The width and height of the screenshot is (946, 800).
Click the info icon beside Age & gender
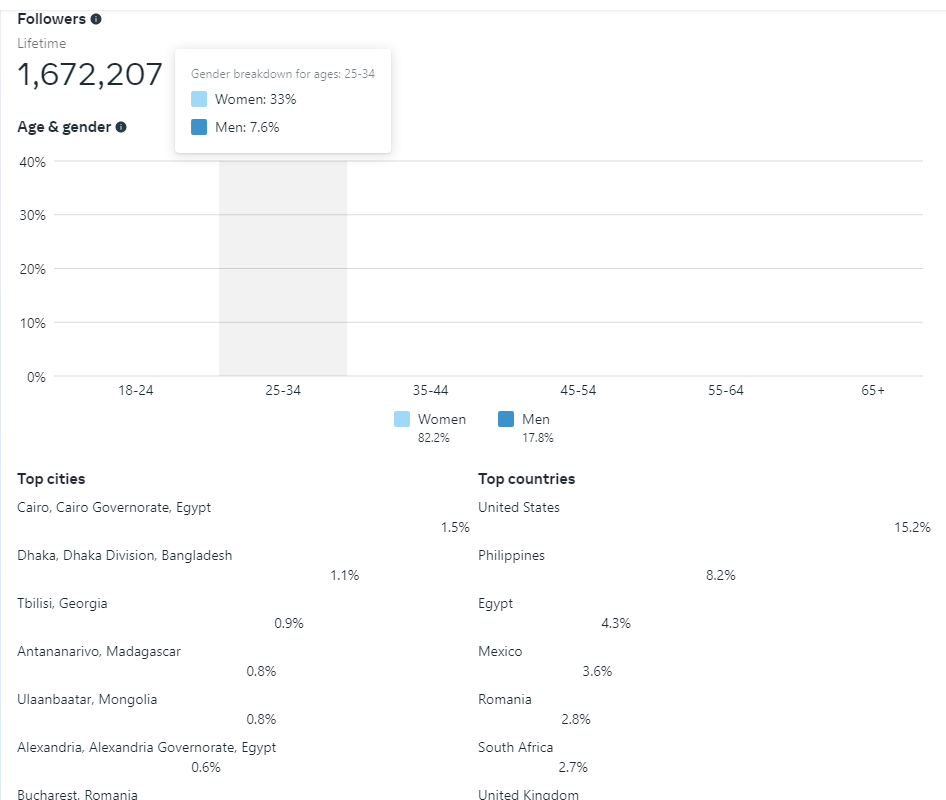tap(121, 127)
